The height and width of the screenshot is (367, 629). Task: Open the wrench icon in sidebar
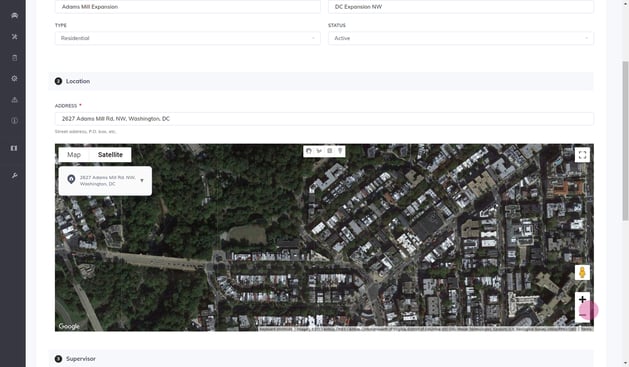click(x=14, y=176)
